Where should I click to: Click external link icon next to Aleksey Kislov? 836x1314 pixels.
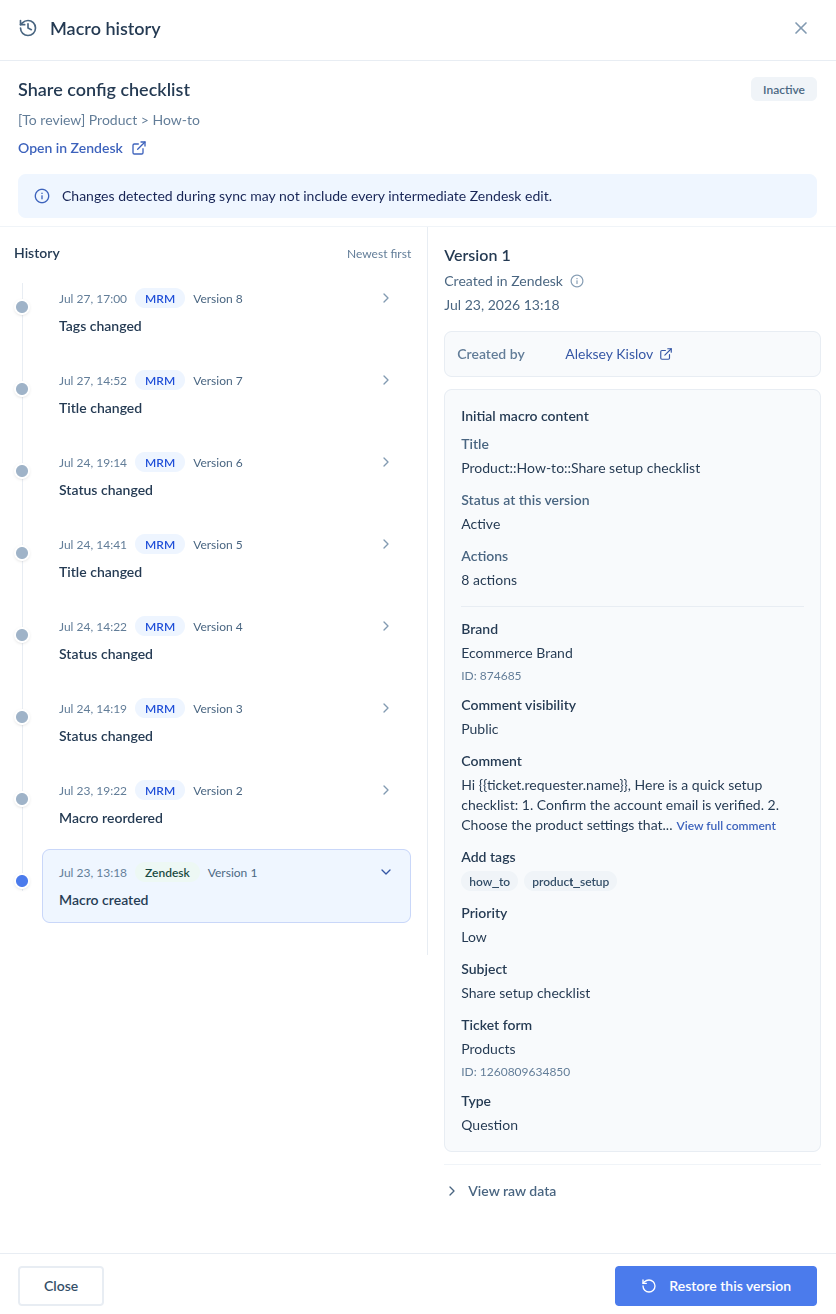[666, 354]
